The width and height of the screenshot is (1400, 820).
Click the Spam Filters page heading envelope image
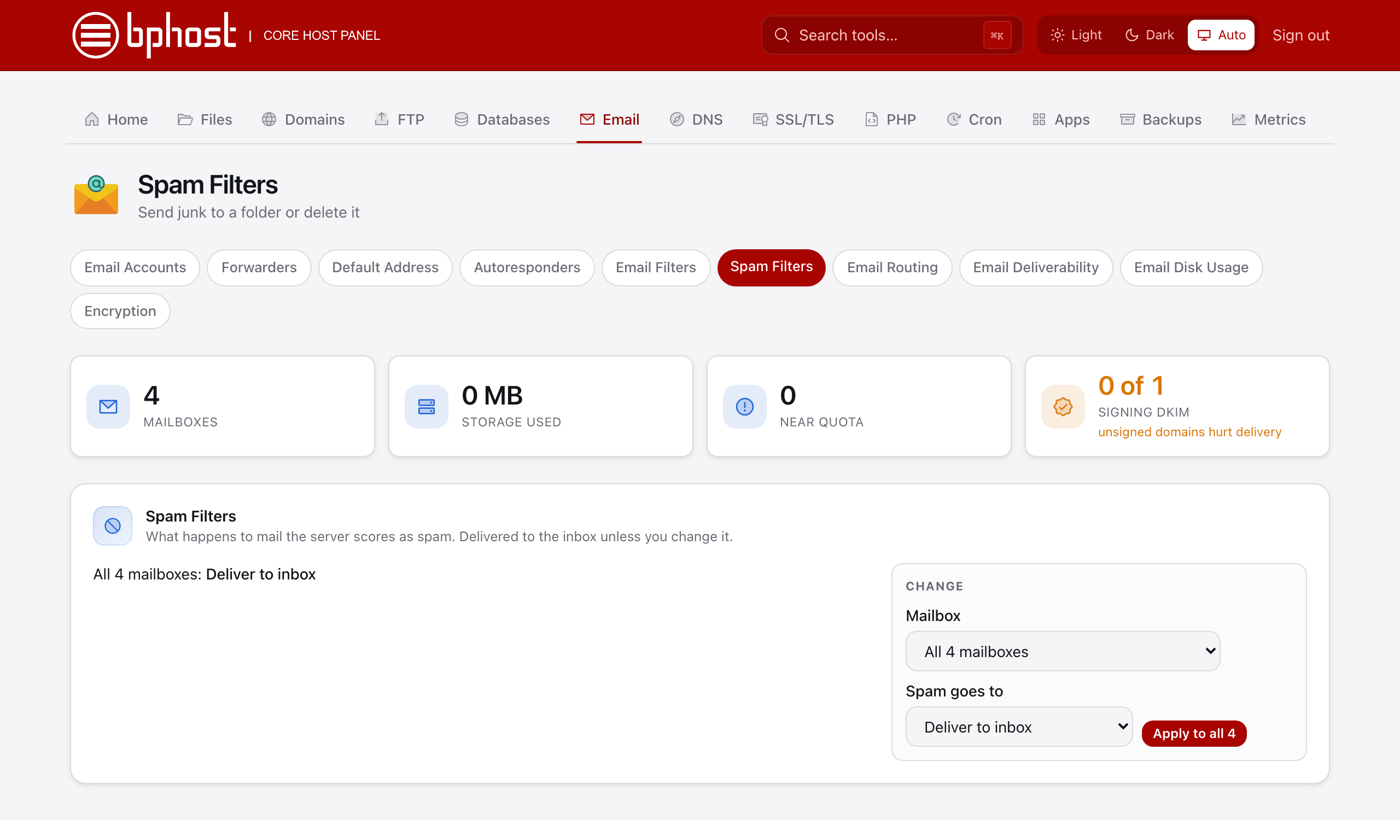[x=96, y=196]
